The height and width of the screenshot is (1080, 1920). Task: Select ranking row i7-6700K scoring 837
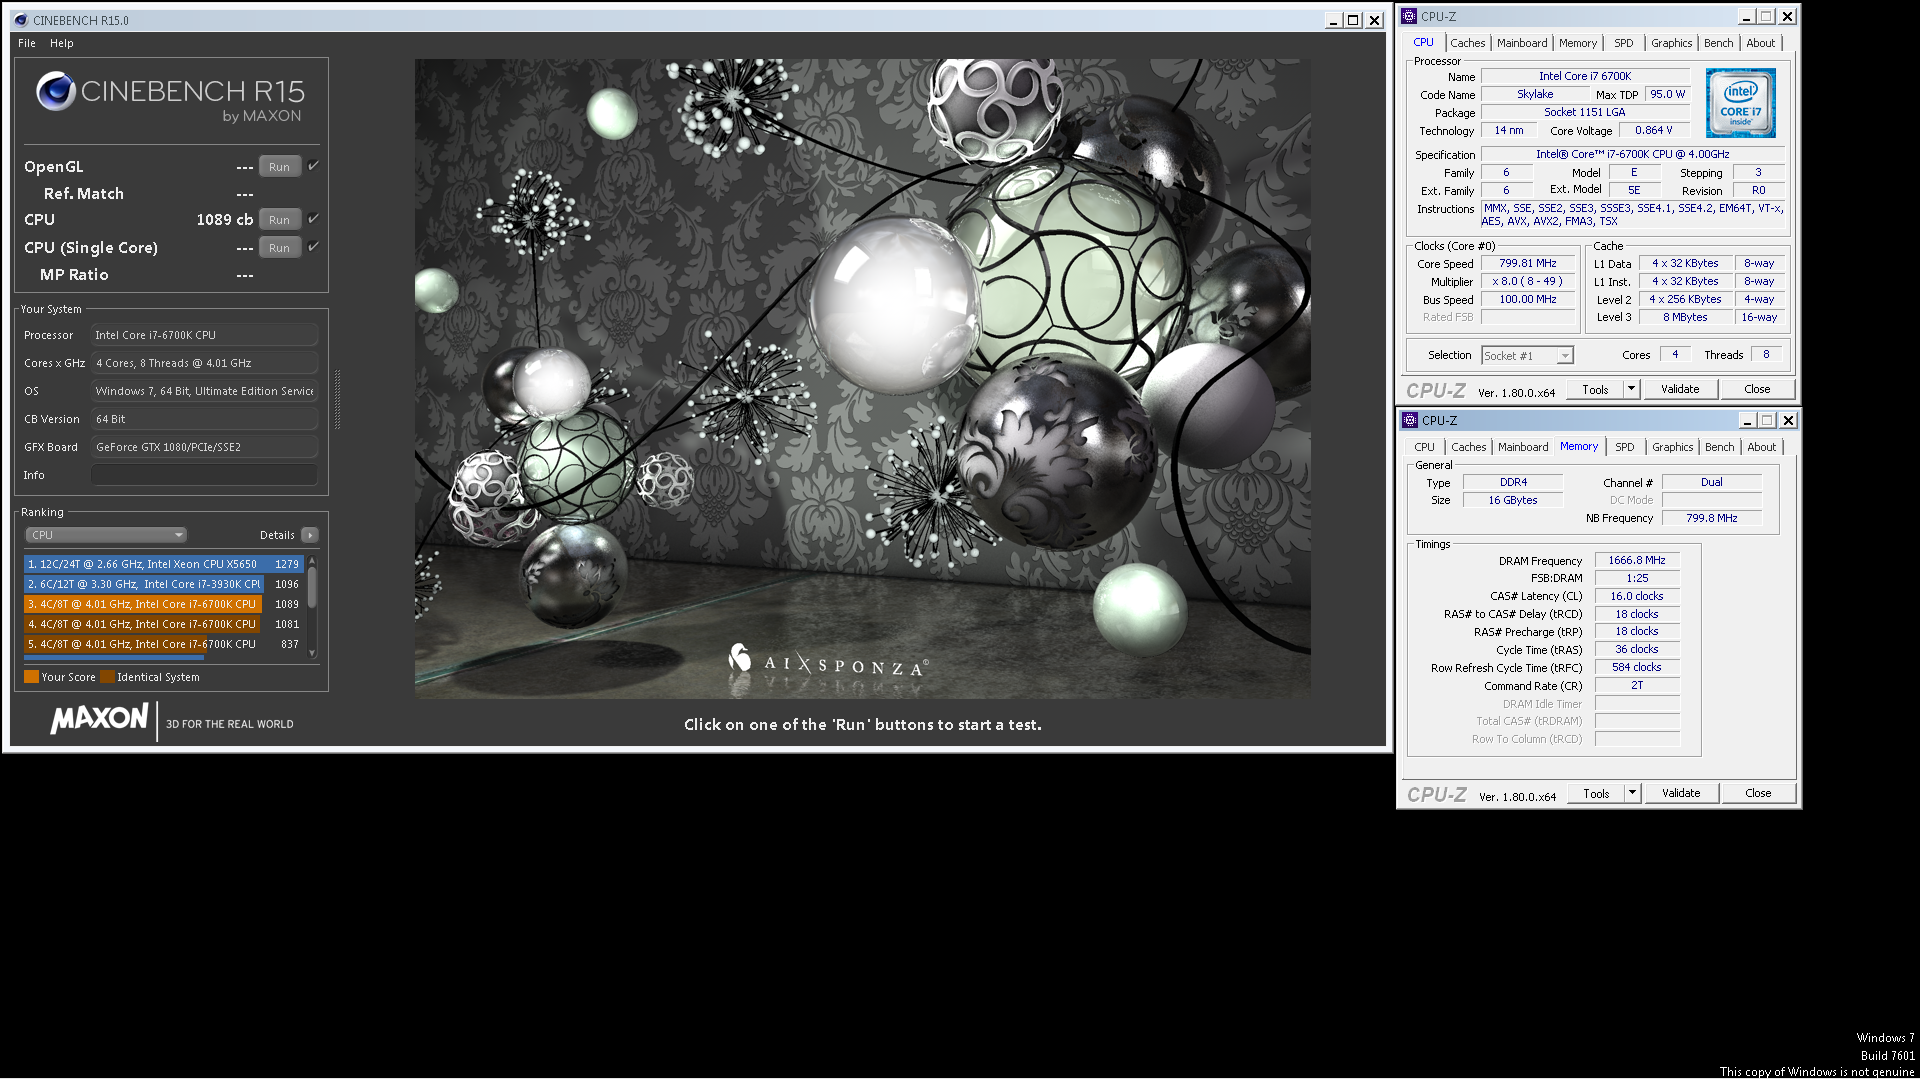[164, 644]
